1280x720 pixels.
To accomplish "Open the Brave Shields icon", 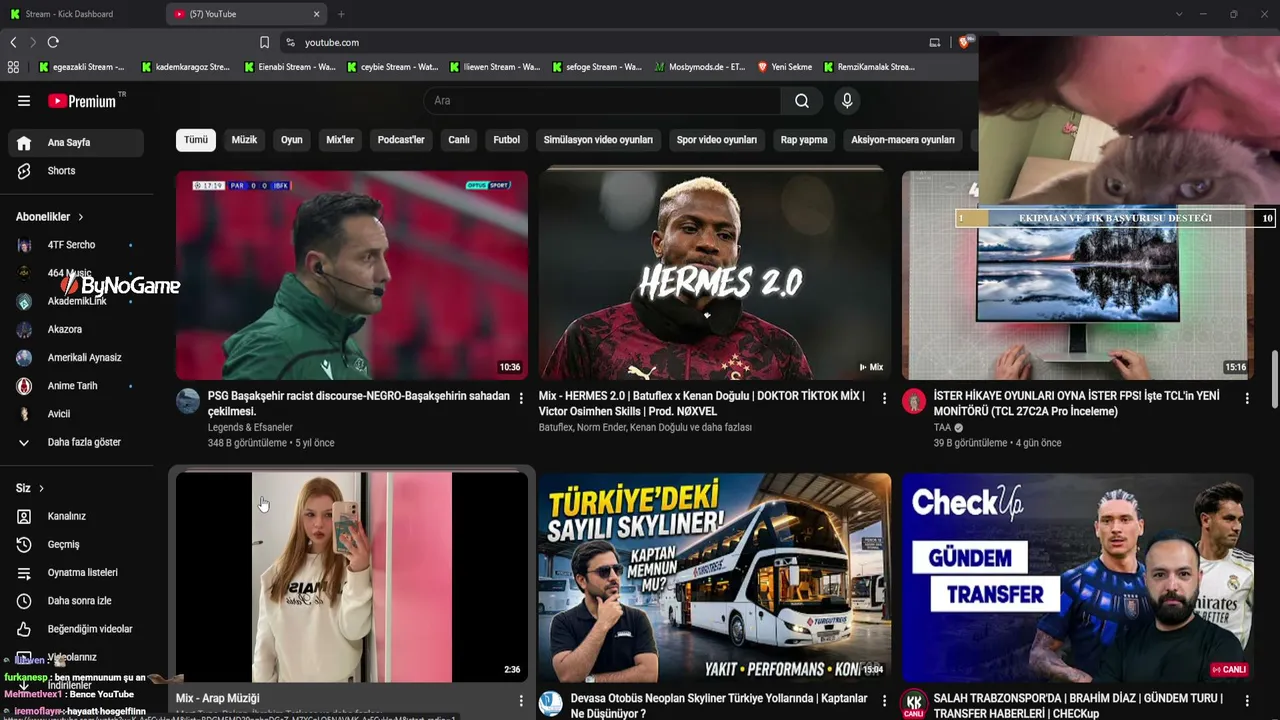I will point(965,42).
